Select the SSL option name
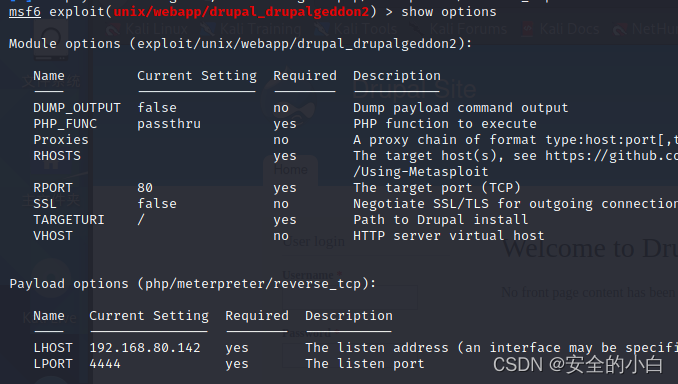The image size is (678, 384). [45, 204]
